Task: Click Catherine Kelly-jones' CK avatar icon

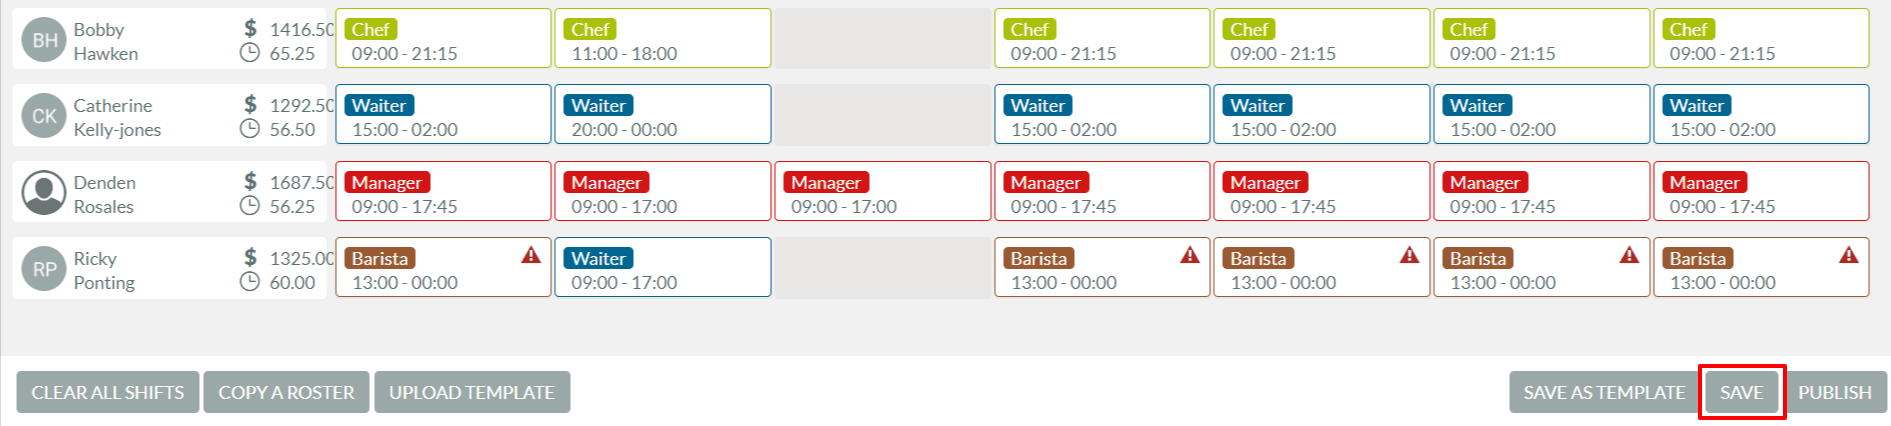Action: [44, 116]
